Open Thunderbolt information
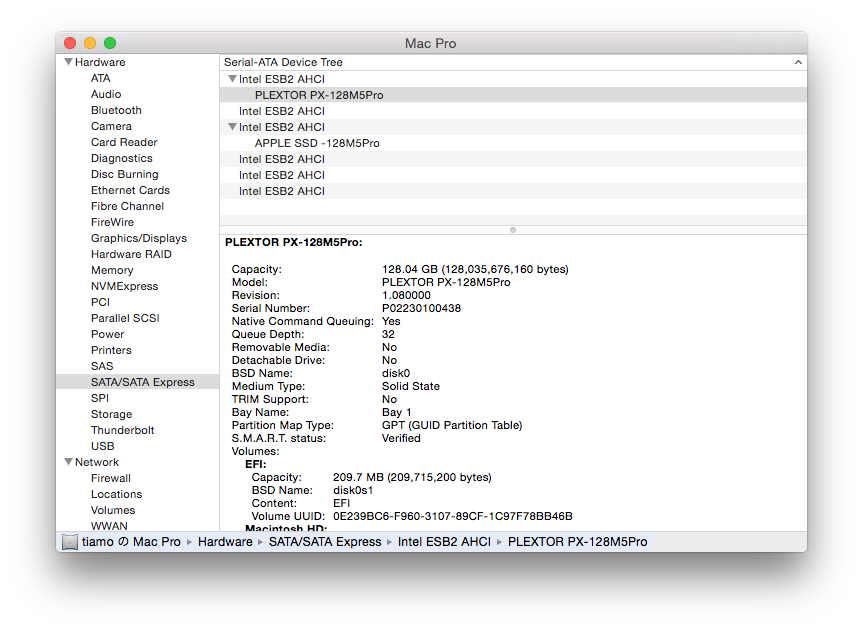The height and width of the screenshot is (632, 863). coord(122,429)
